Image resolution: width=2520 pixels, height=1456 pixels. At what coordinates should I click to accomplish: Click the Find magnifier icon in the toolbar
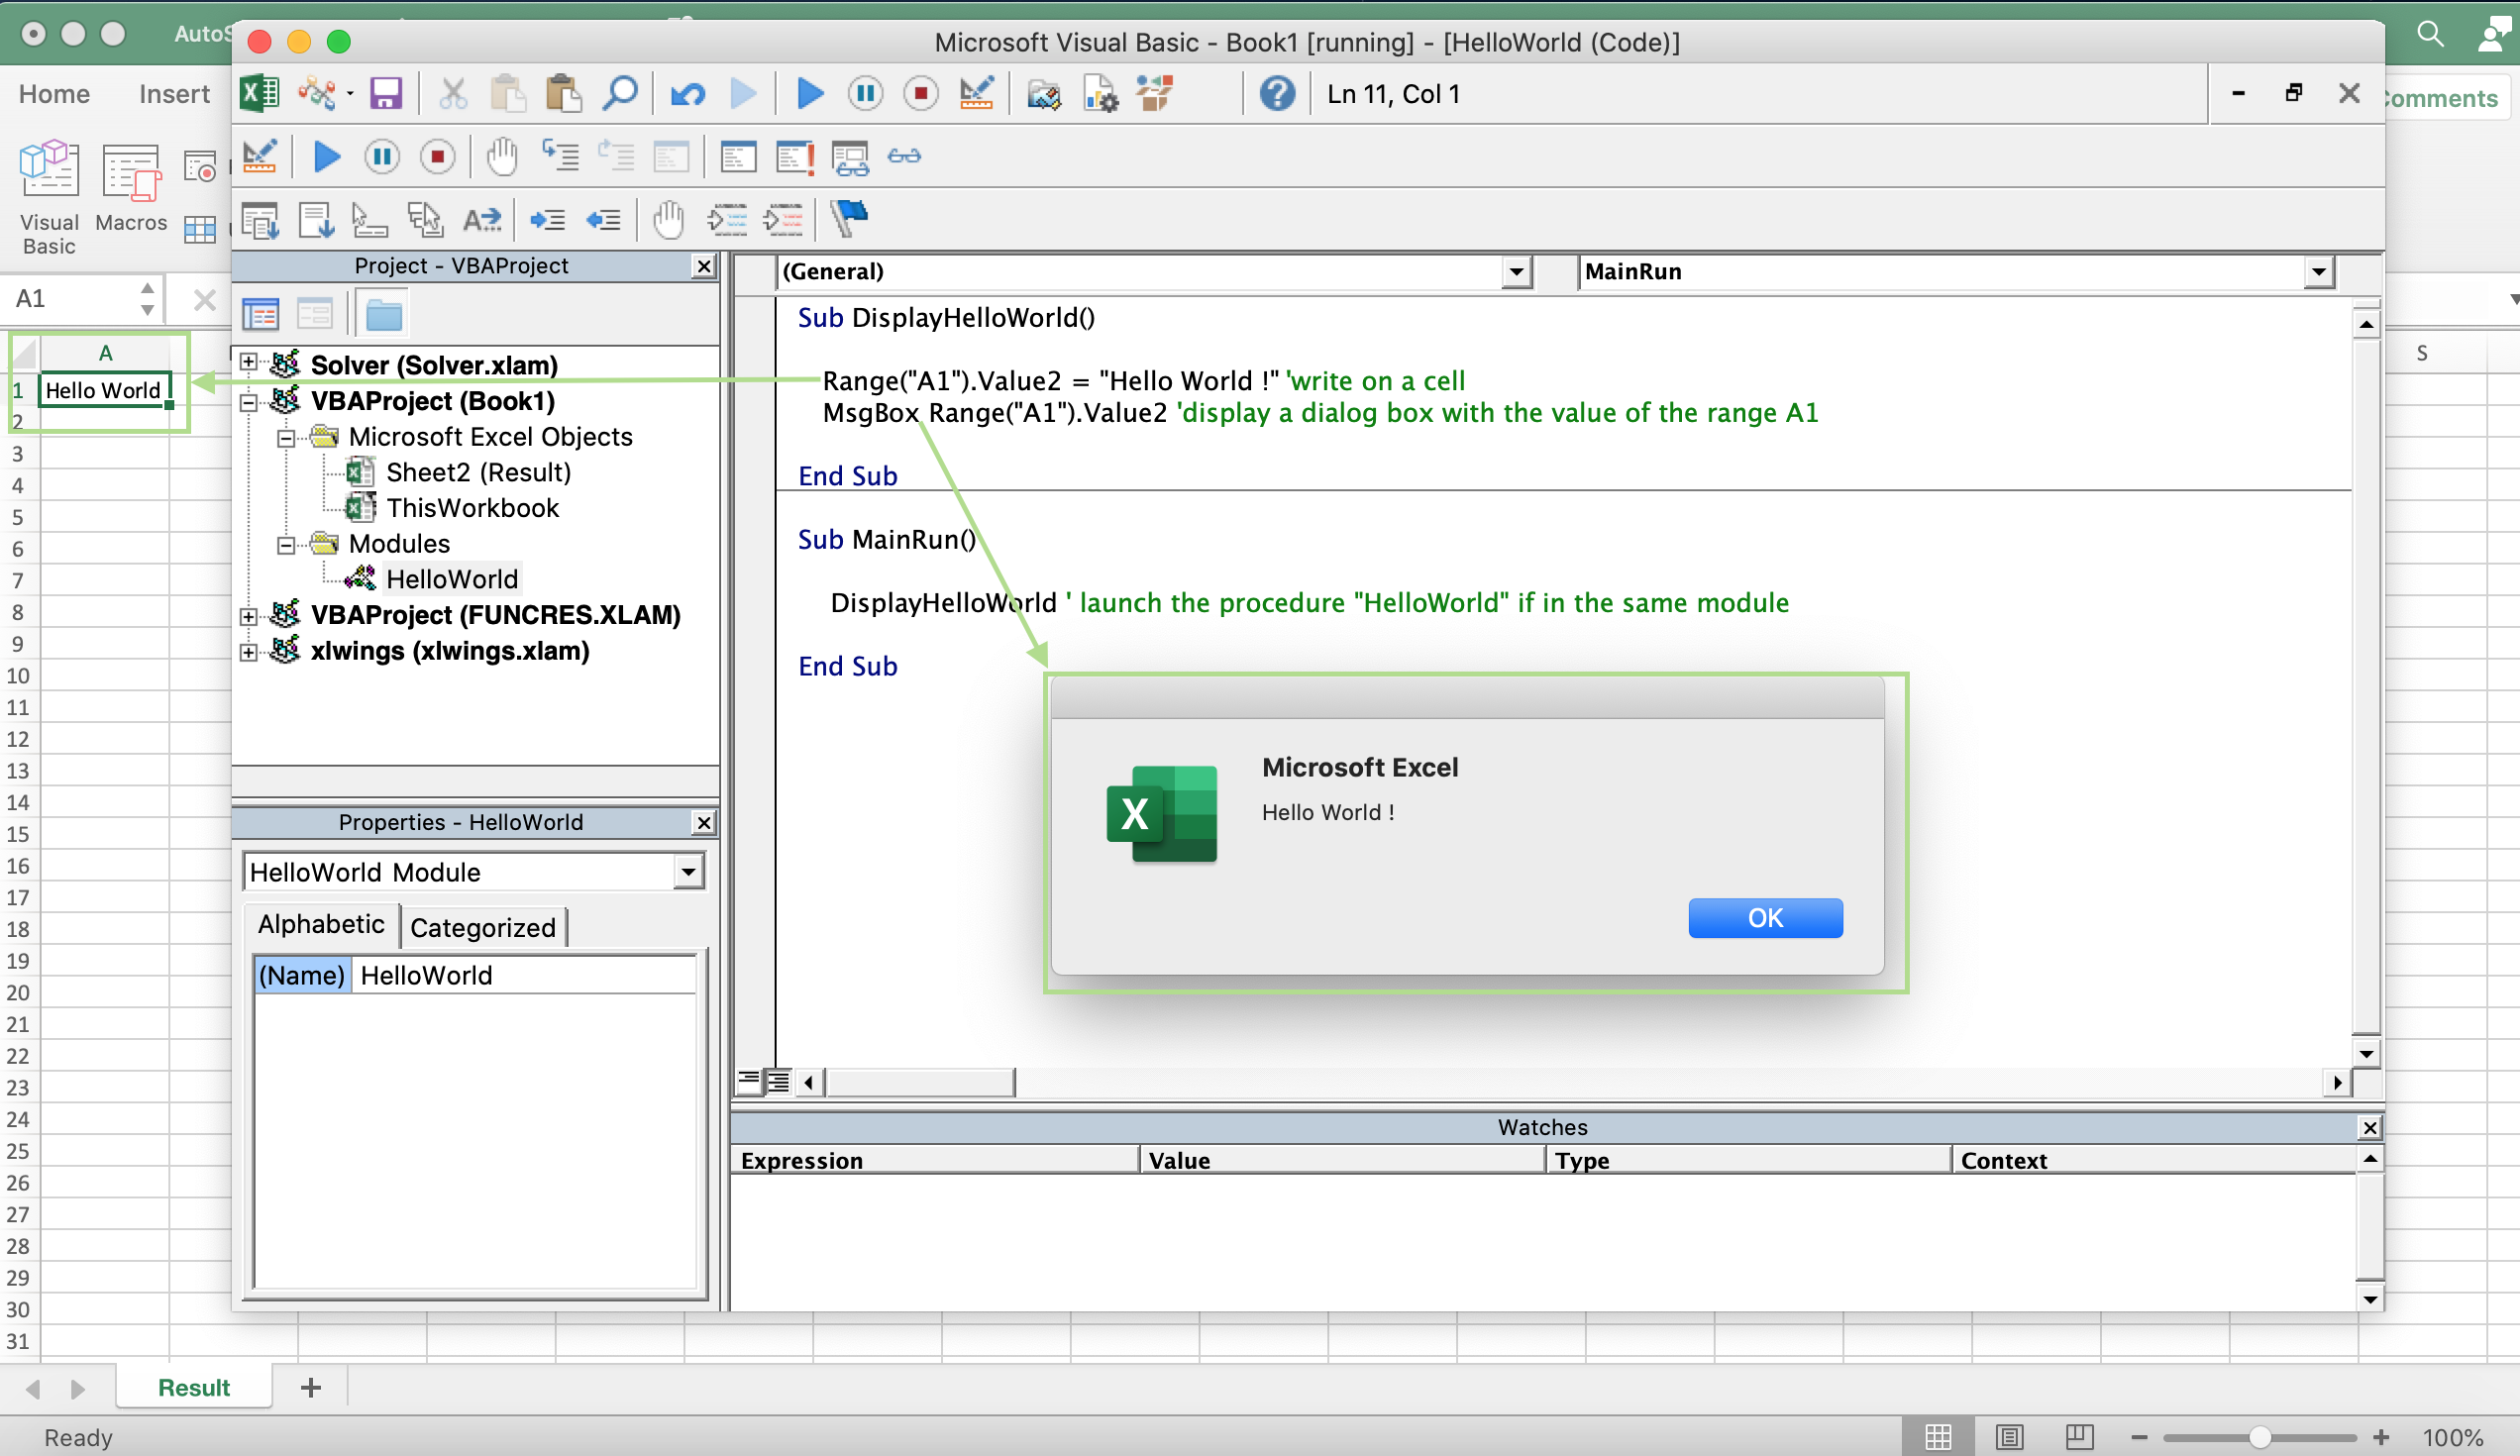point(620,94)
